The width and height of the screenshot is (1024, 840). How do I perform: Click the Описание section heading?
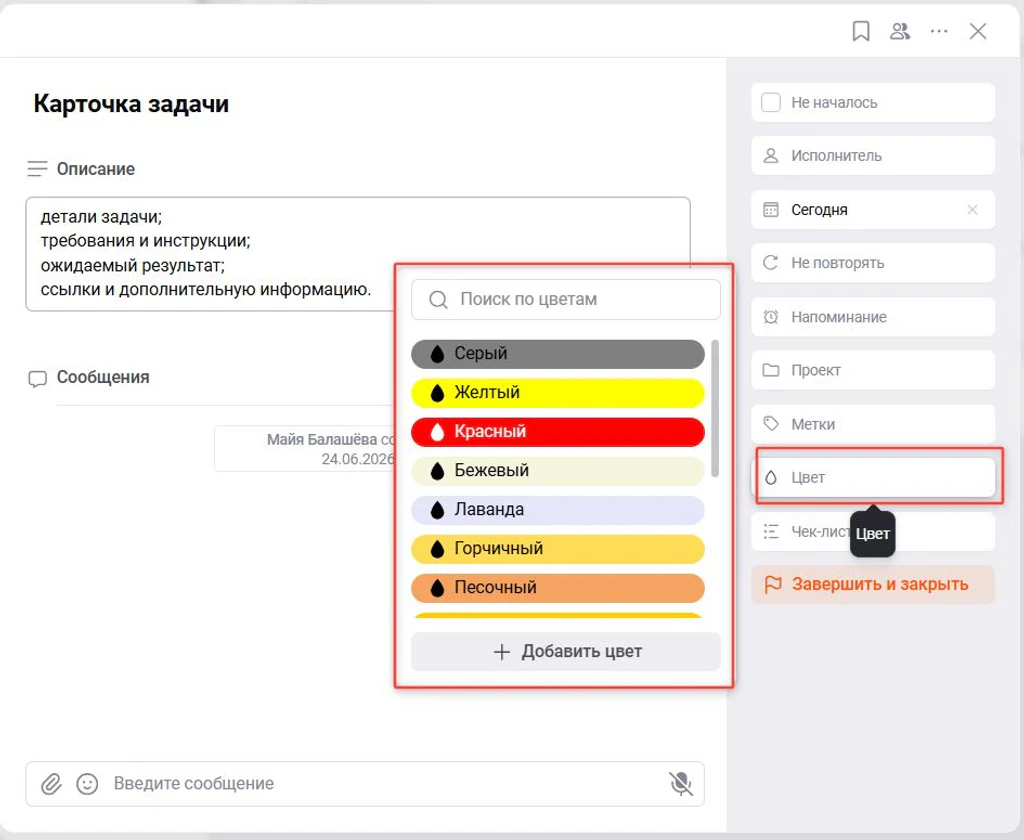click(x=96, y=169)
